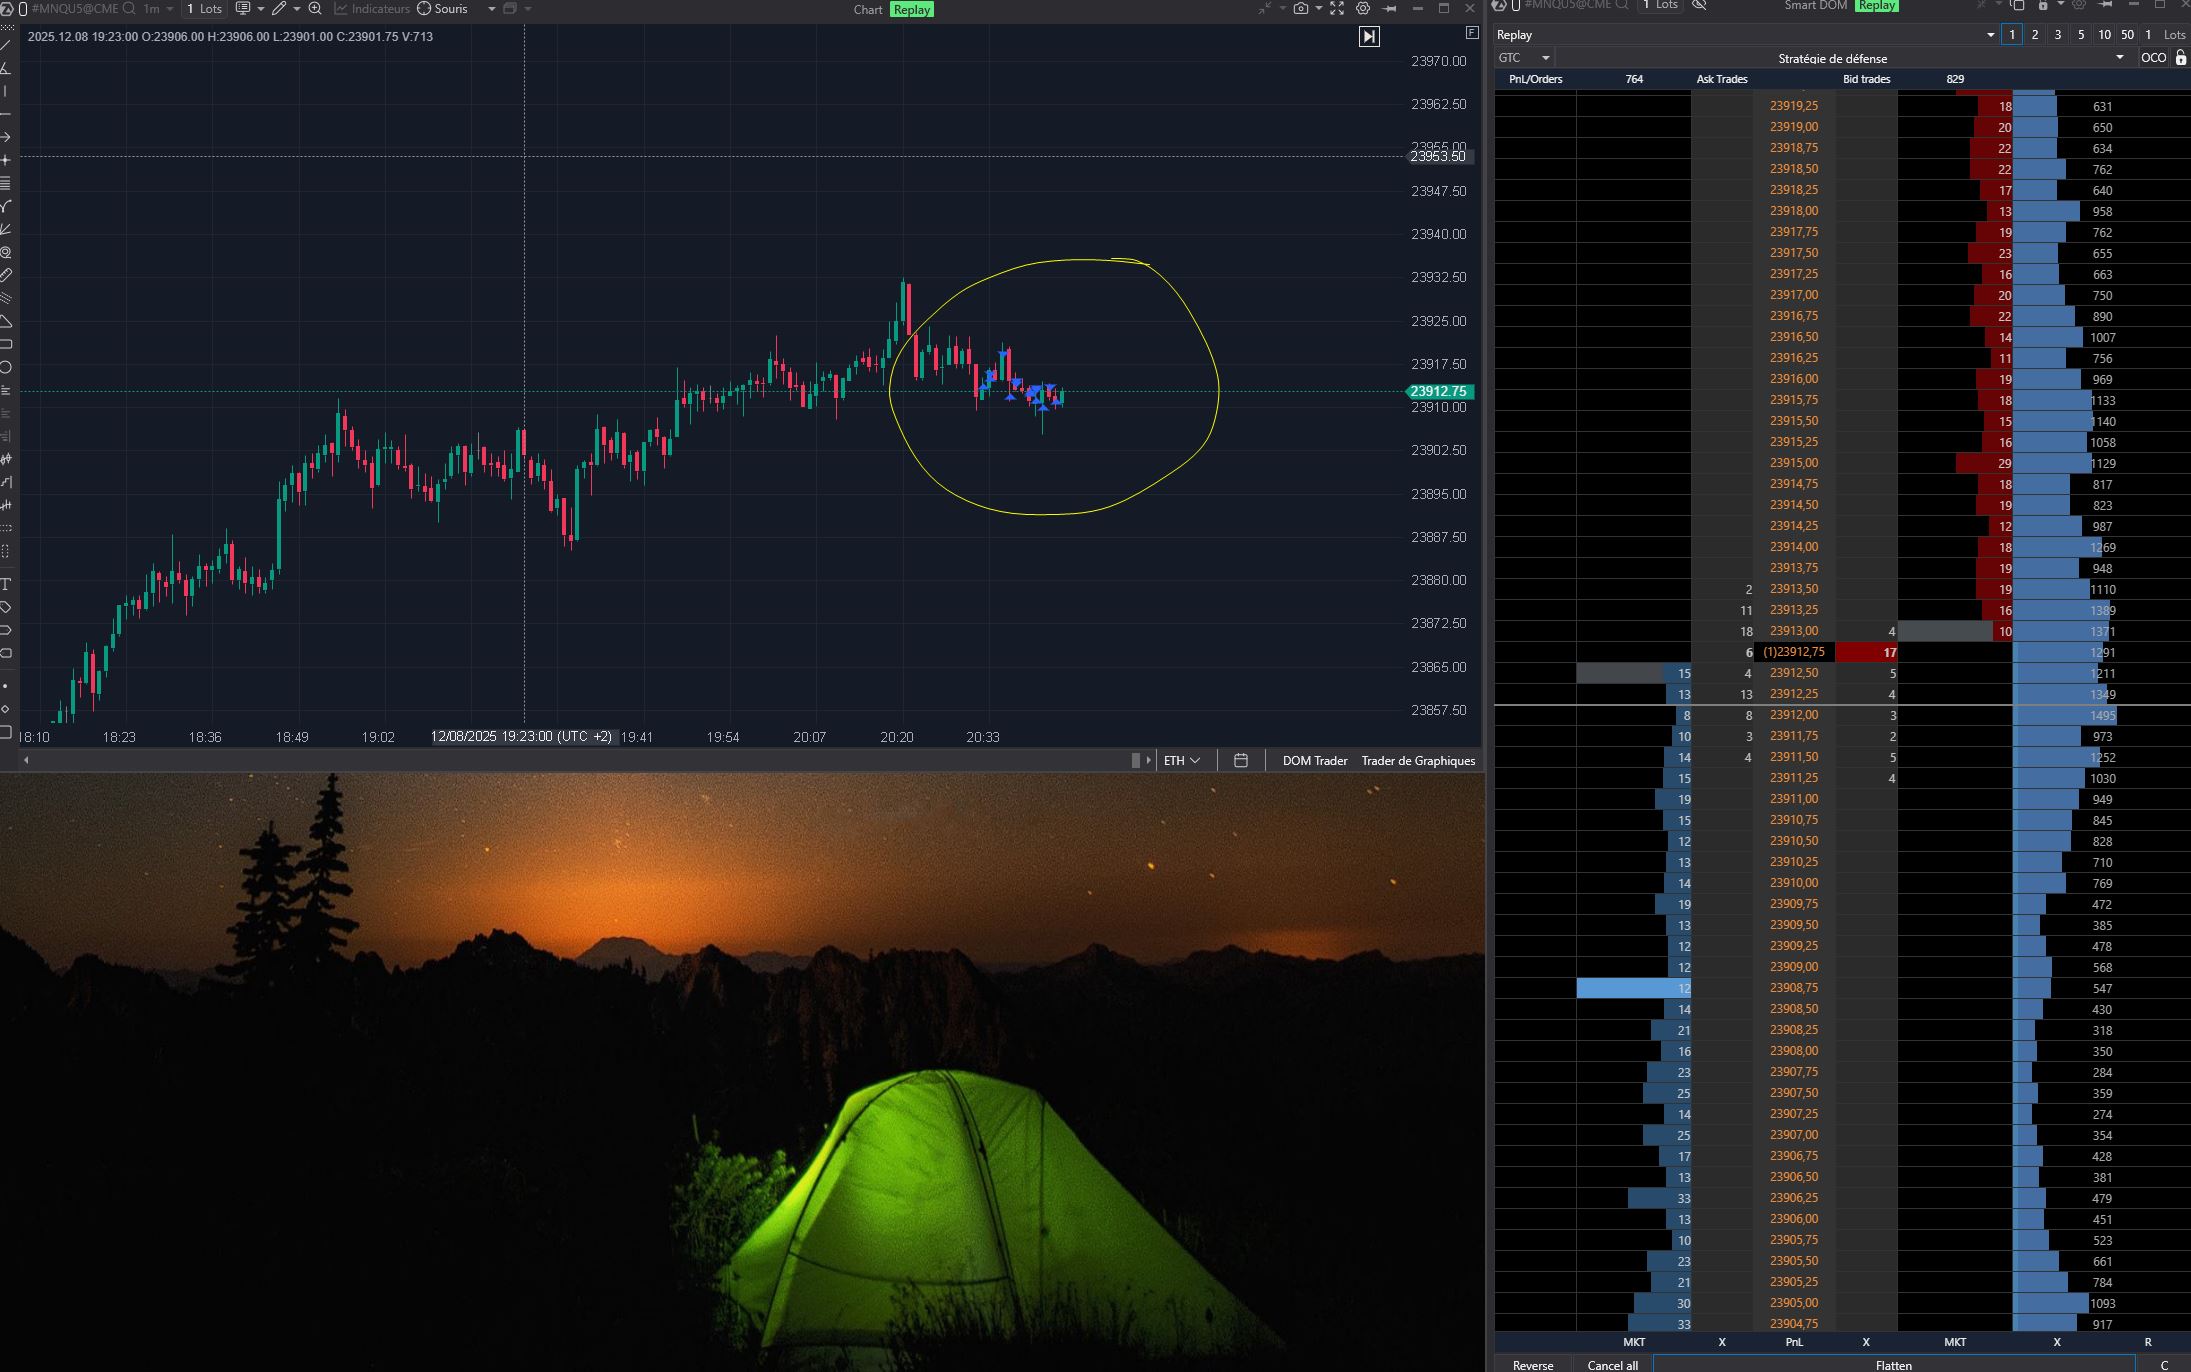Click the calendar icon below the chart
This screenshot has height=1372, width=2191.
pyautogui.click(x=1241, y=761)
